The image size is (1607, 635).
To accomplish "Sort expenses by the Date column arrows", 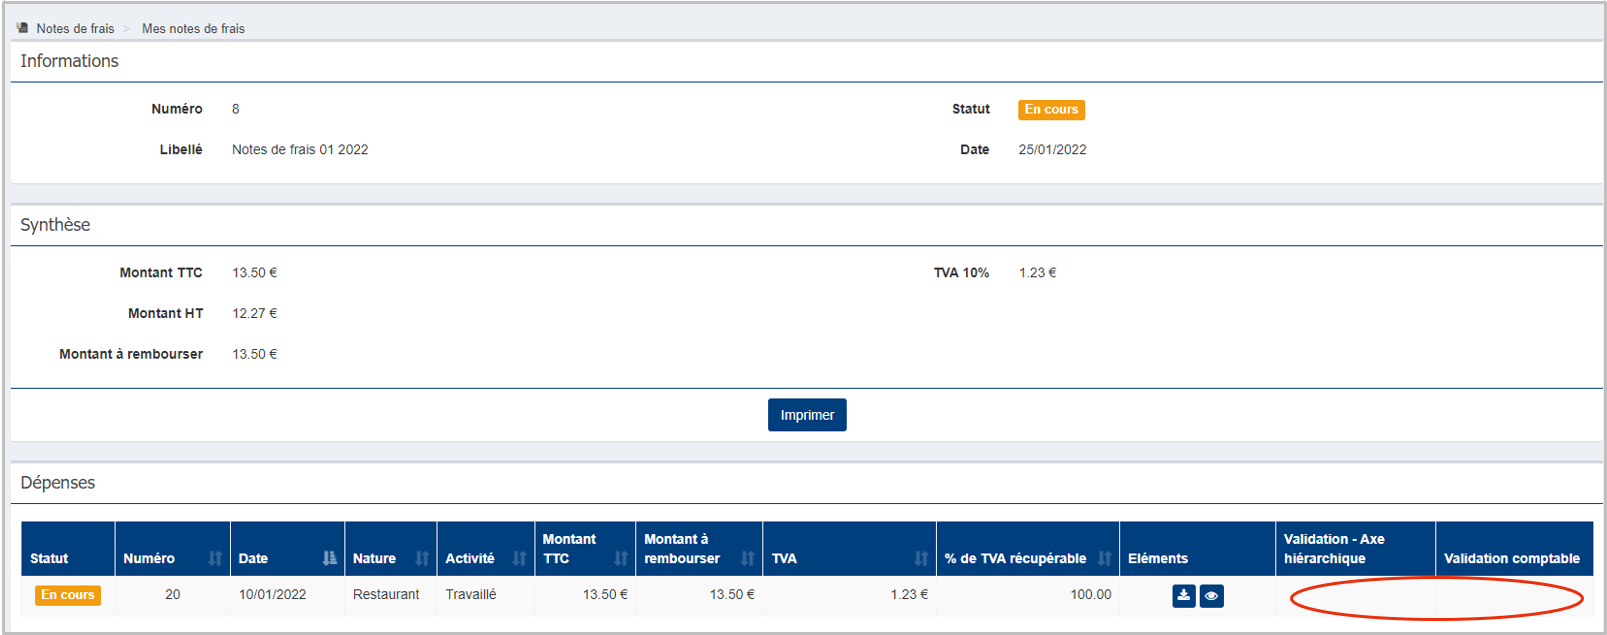I will click(329, 558).
